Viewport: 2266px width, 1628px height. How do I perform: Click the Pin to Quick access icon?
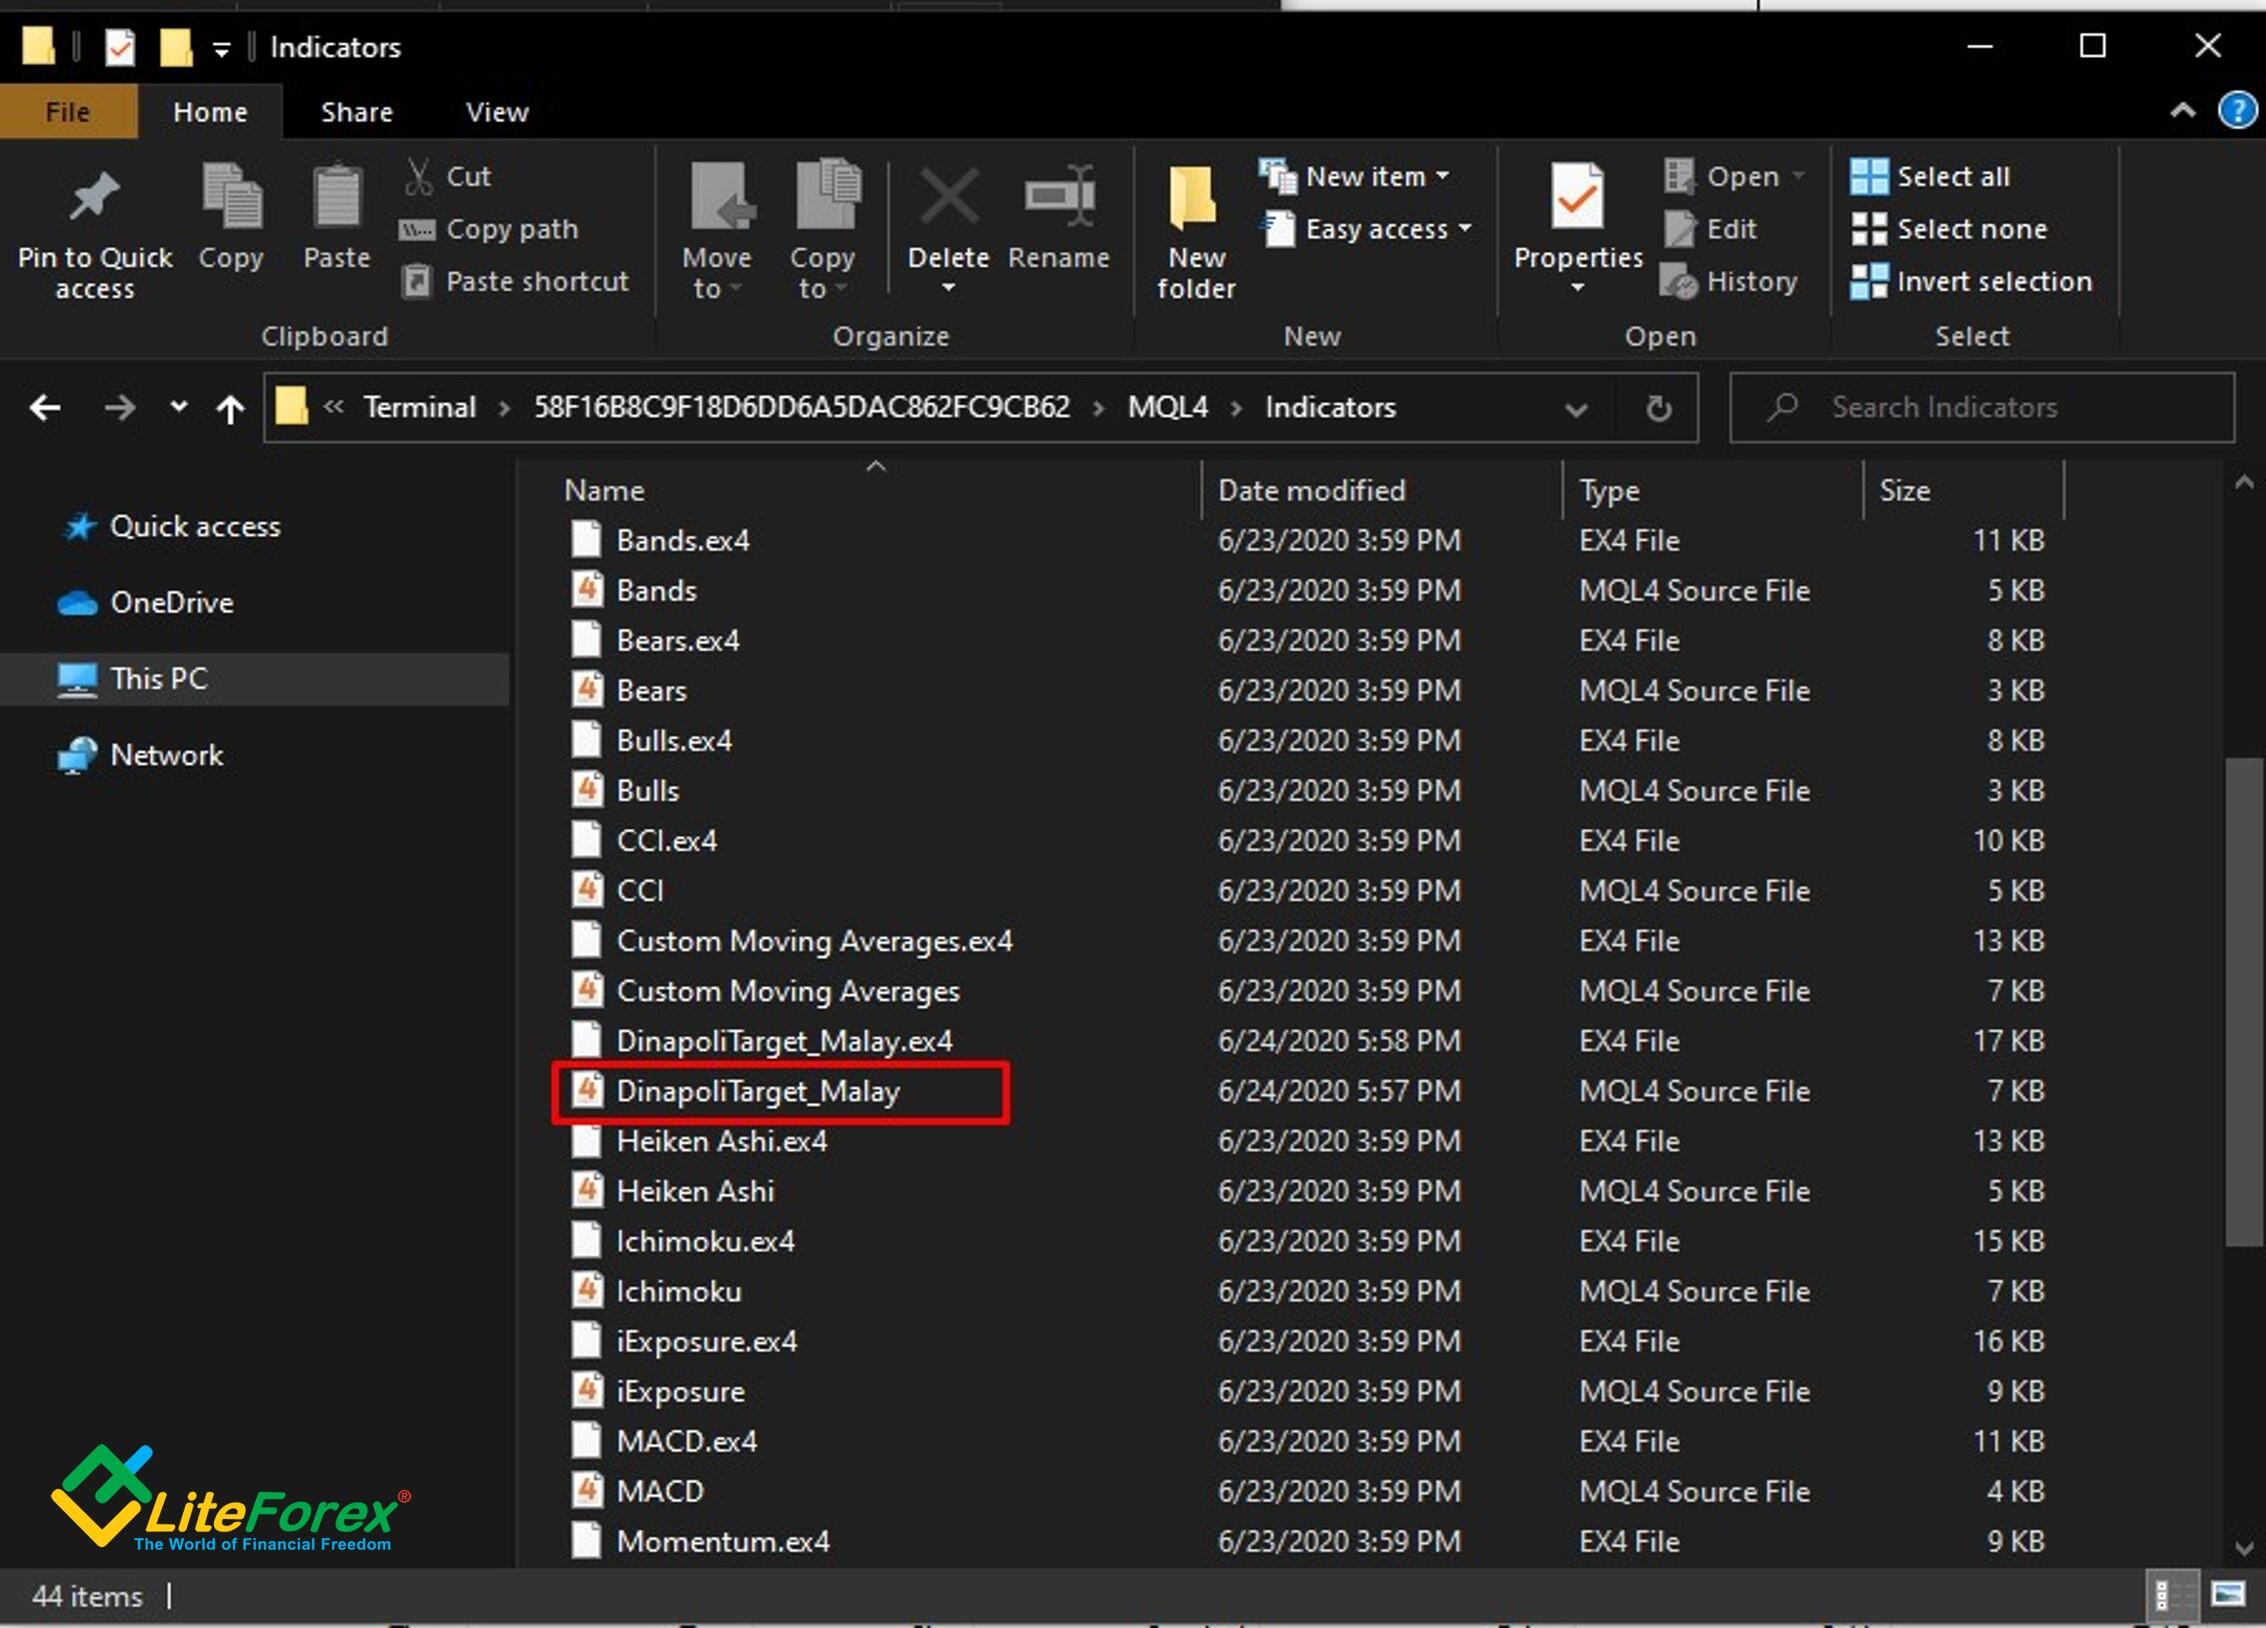click(x=94, y=198)
